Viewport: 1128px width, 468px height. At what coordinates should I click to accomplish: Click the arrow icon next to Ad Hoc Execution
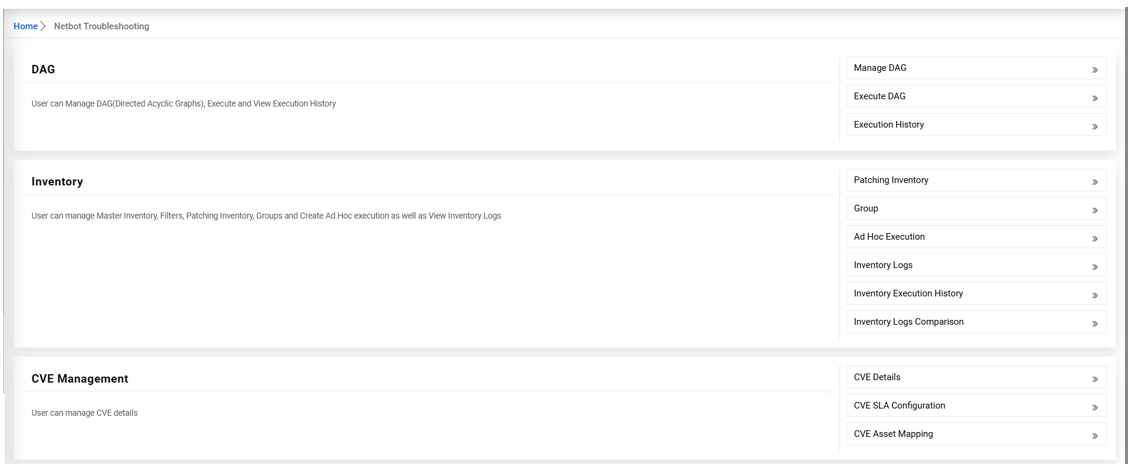pyautogui.click(x=1095, y=239)
